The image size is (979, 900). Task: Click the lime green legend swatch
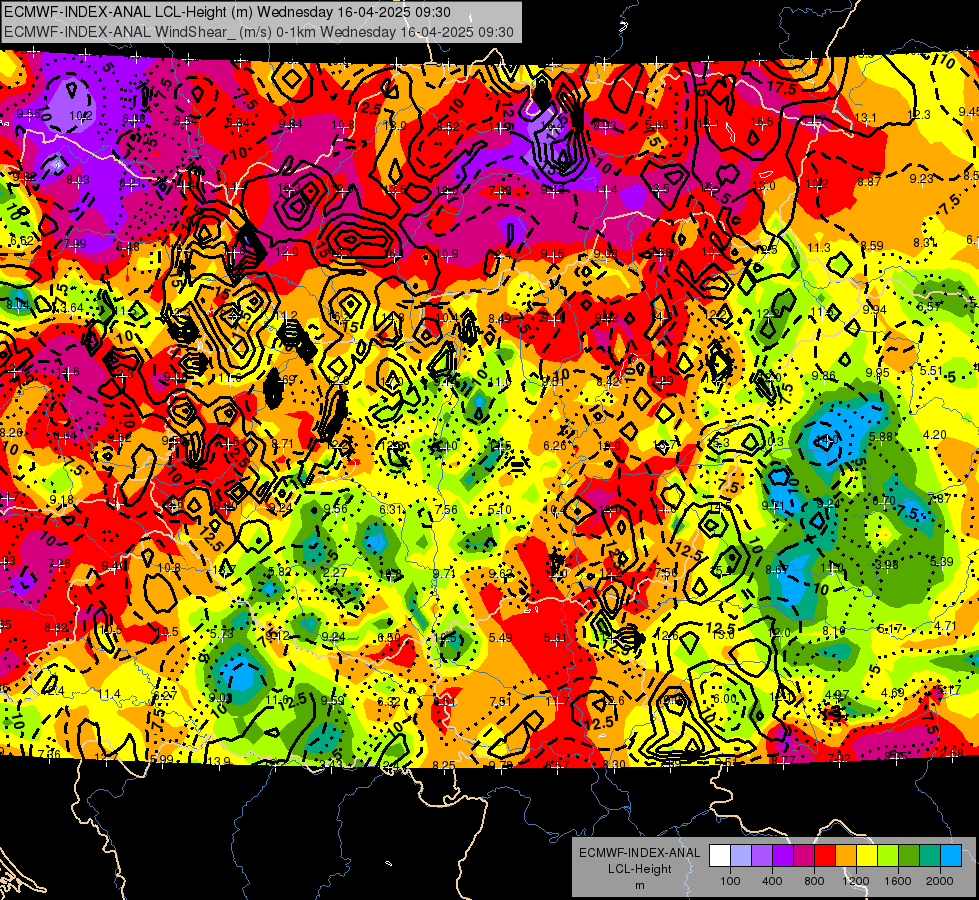click(x=888, y=855)
